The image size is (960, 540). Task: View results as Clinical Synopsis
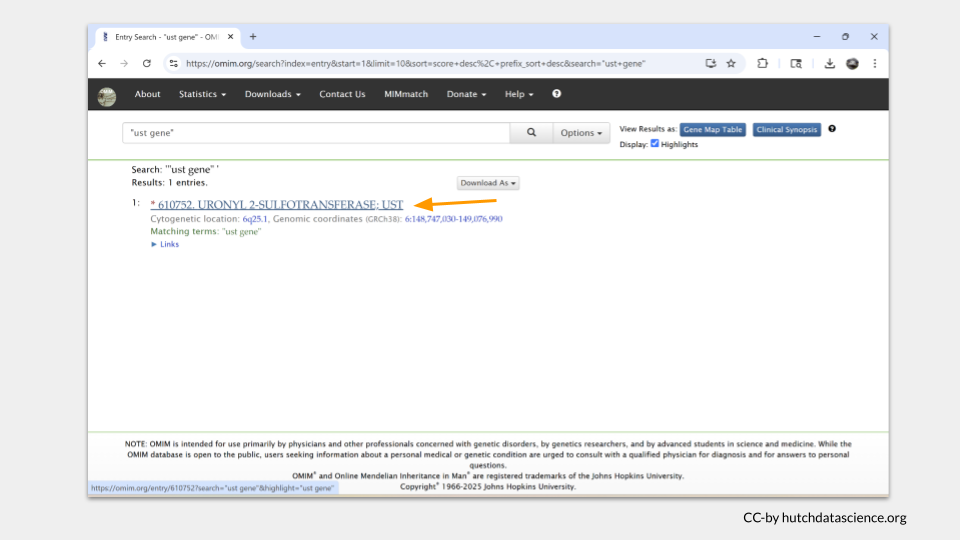pos(787,130)
